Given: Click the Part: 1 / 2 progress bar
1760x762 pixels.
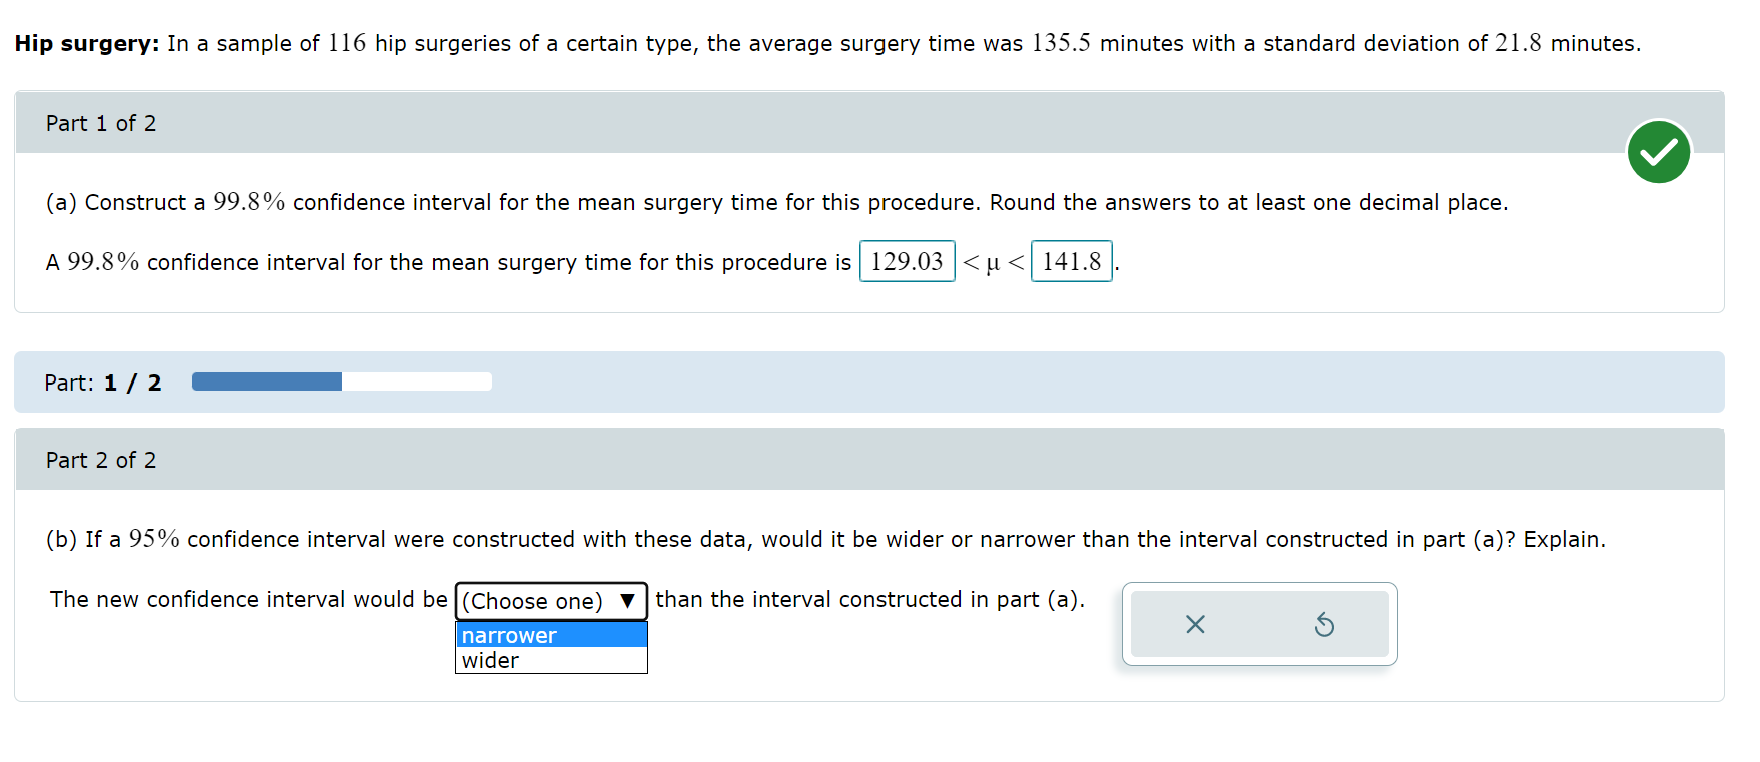Looking at the screenshot, I should (x=341, y=382).
